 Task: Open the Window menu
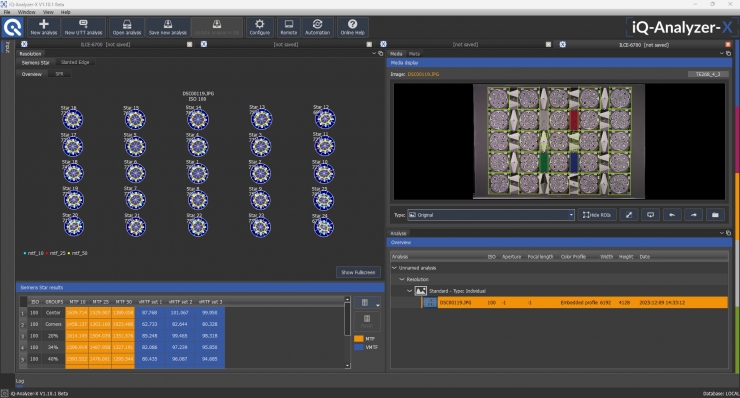(26, 12)
